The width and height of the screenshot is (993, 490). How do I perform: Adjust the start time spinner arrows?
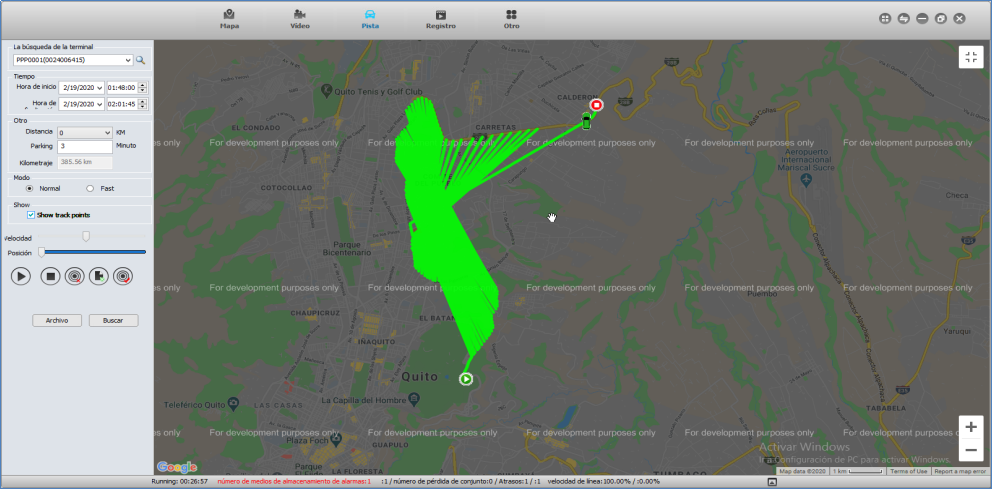[142, 87]
